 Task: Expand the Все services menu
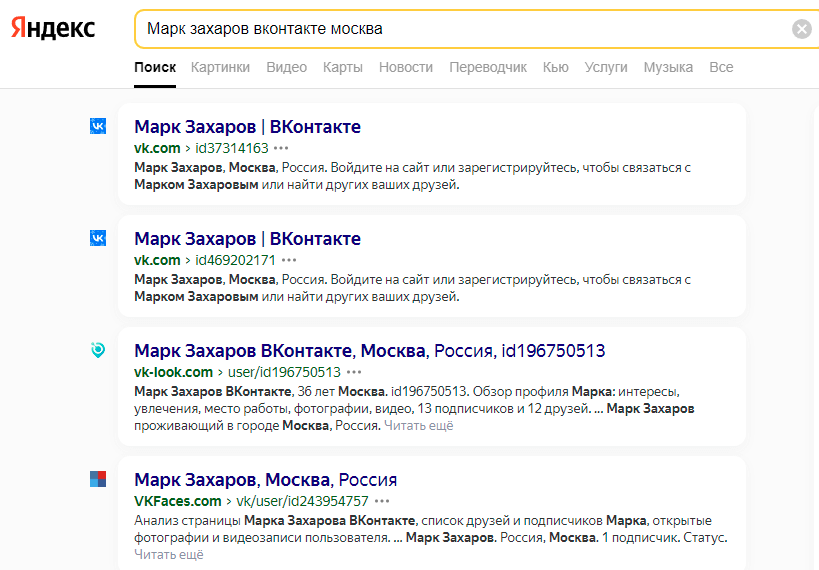tap(721, 67)
